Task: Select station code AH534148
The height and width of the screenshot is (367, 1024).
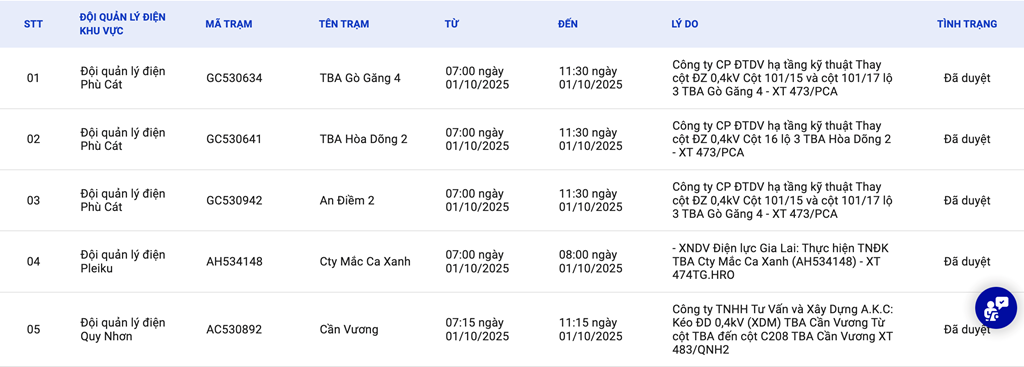Action: click(x=234, y=262)
